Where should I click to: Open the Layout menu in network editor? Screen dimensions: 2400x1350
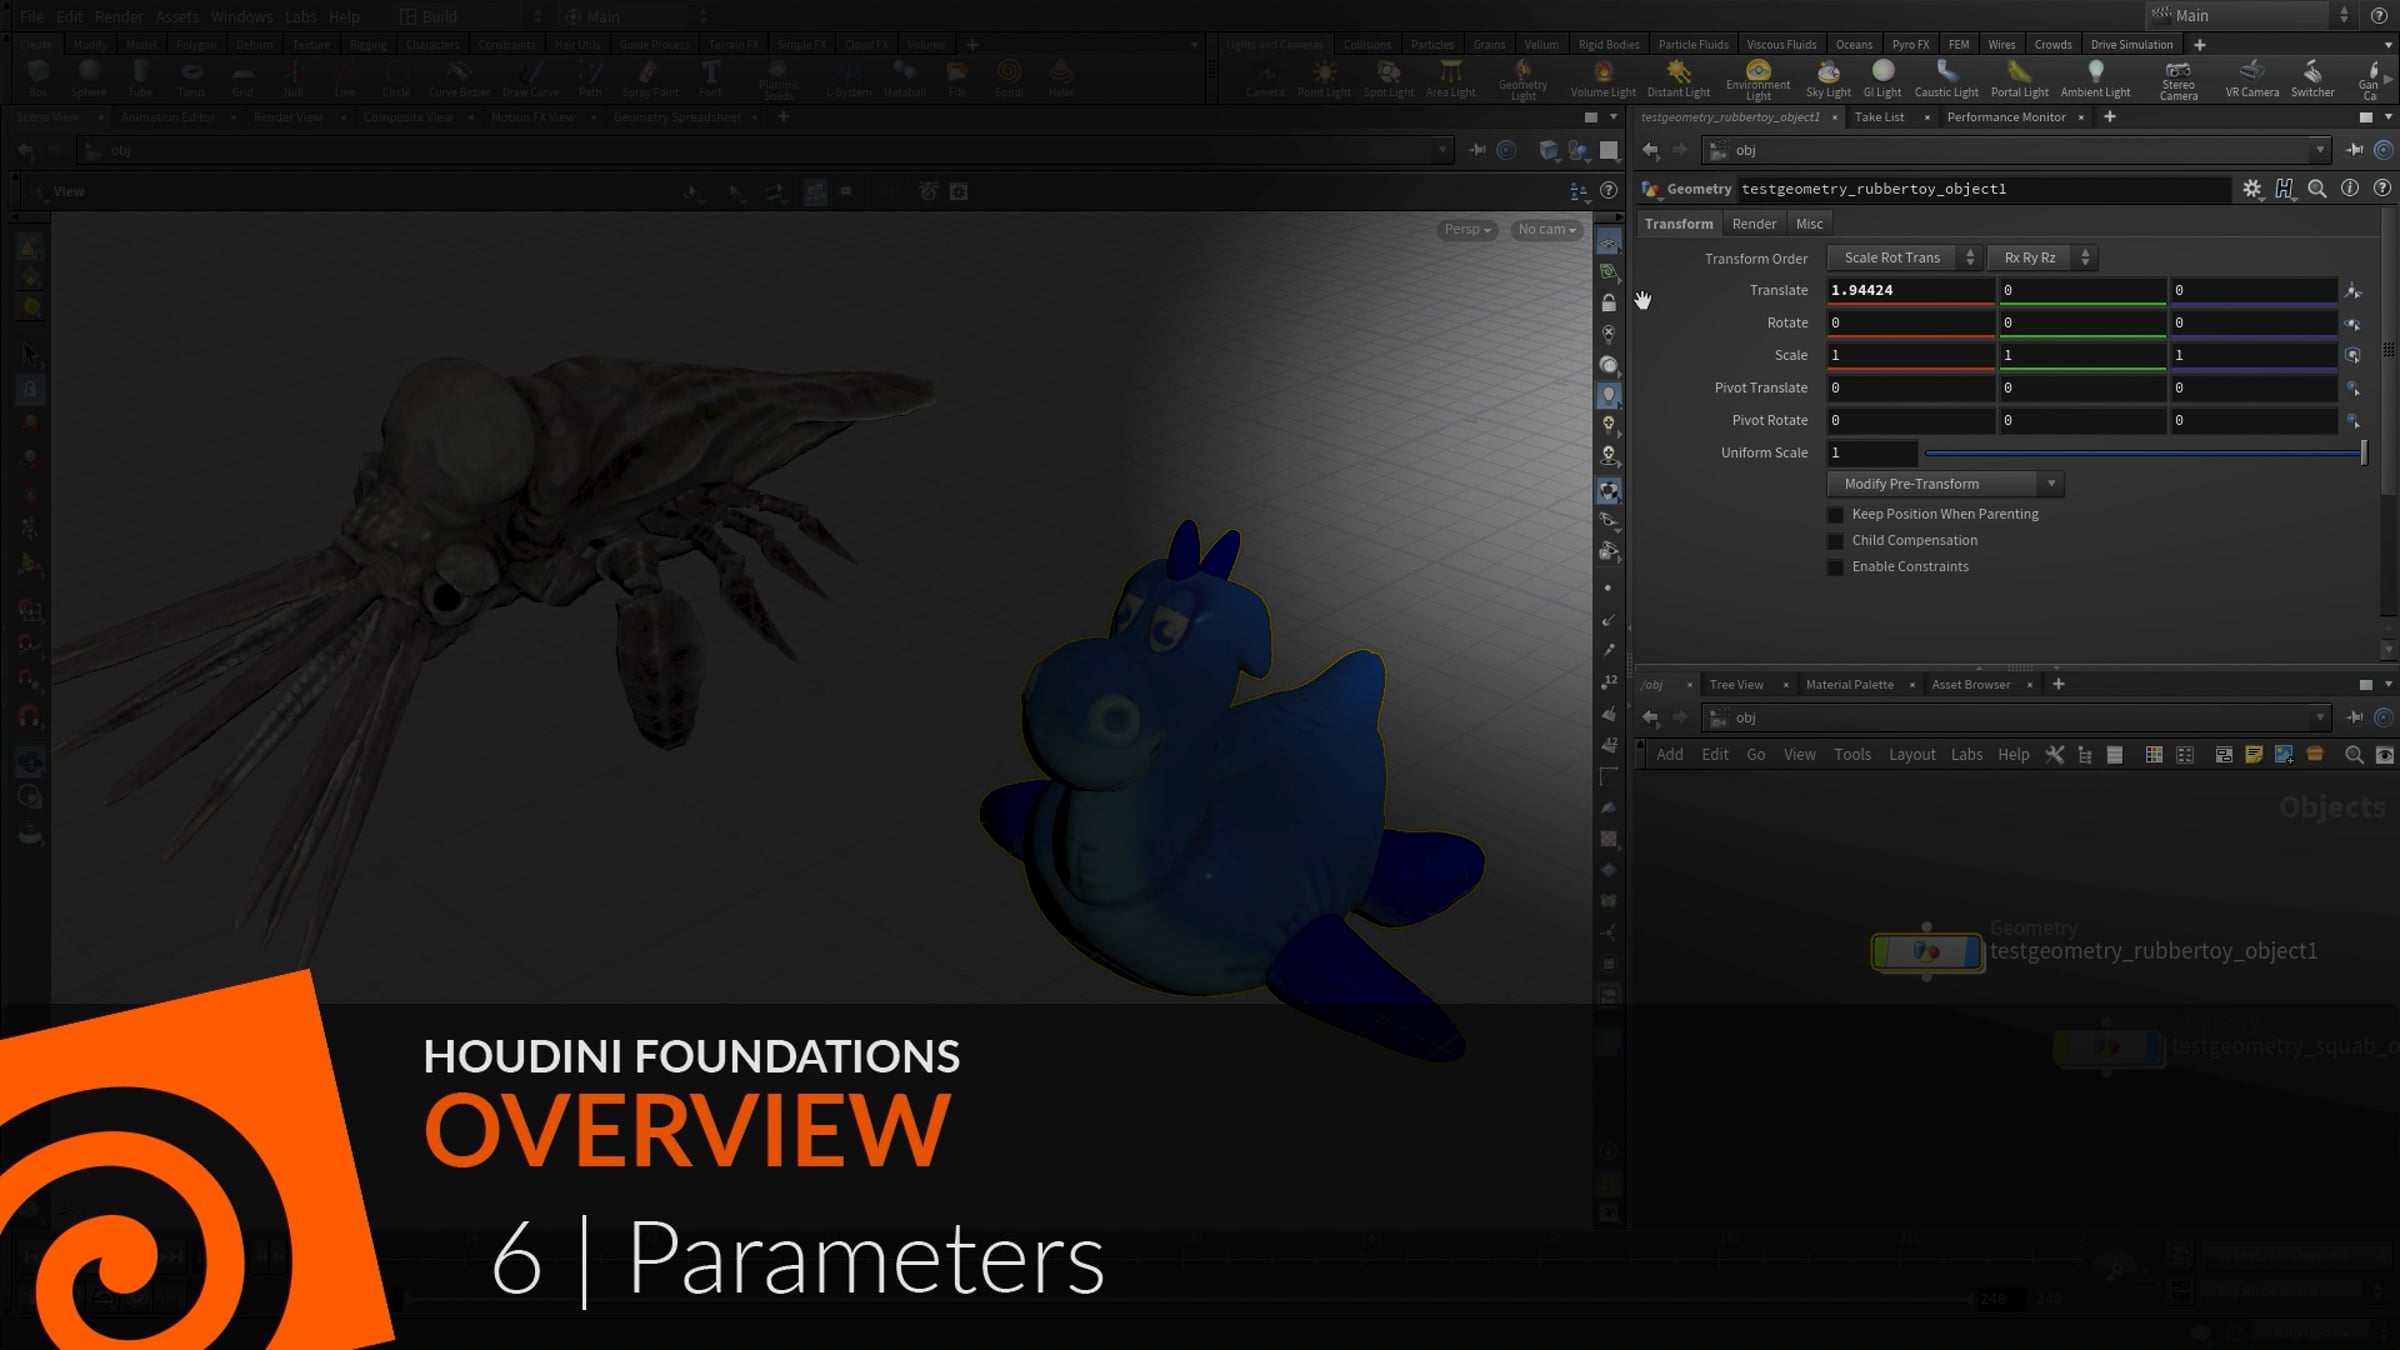[1911, 755]
